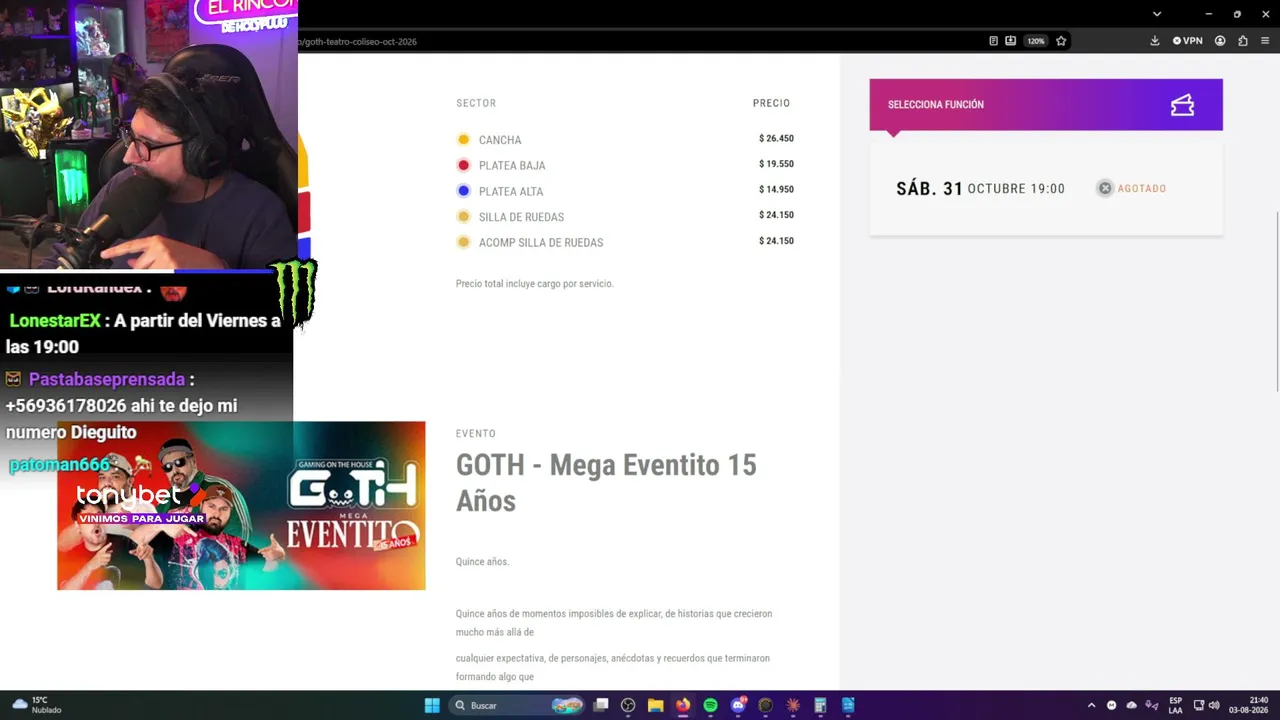Open Task View from taskbar

point(601,705)
